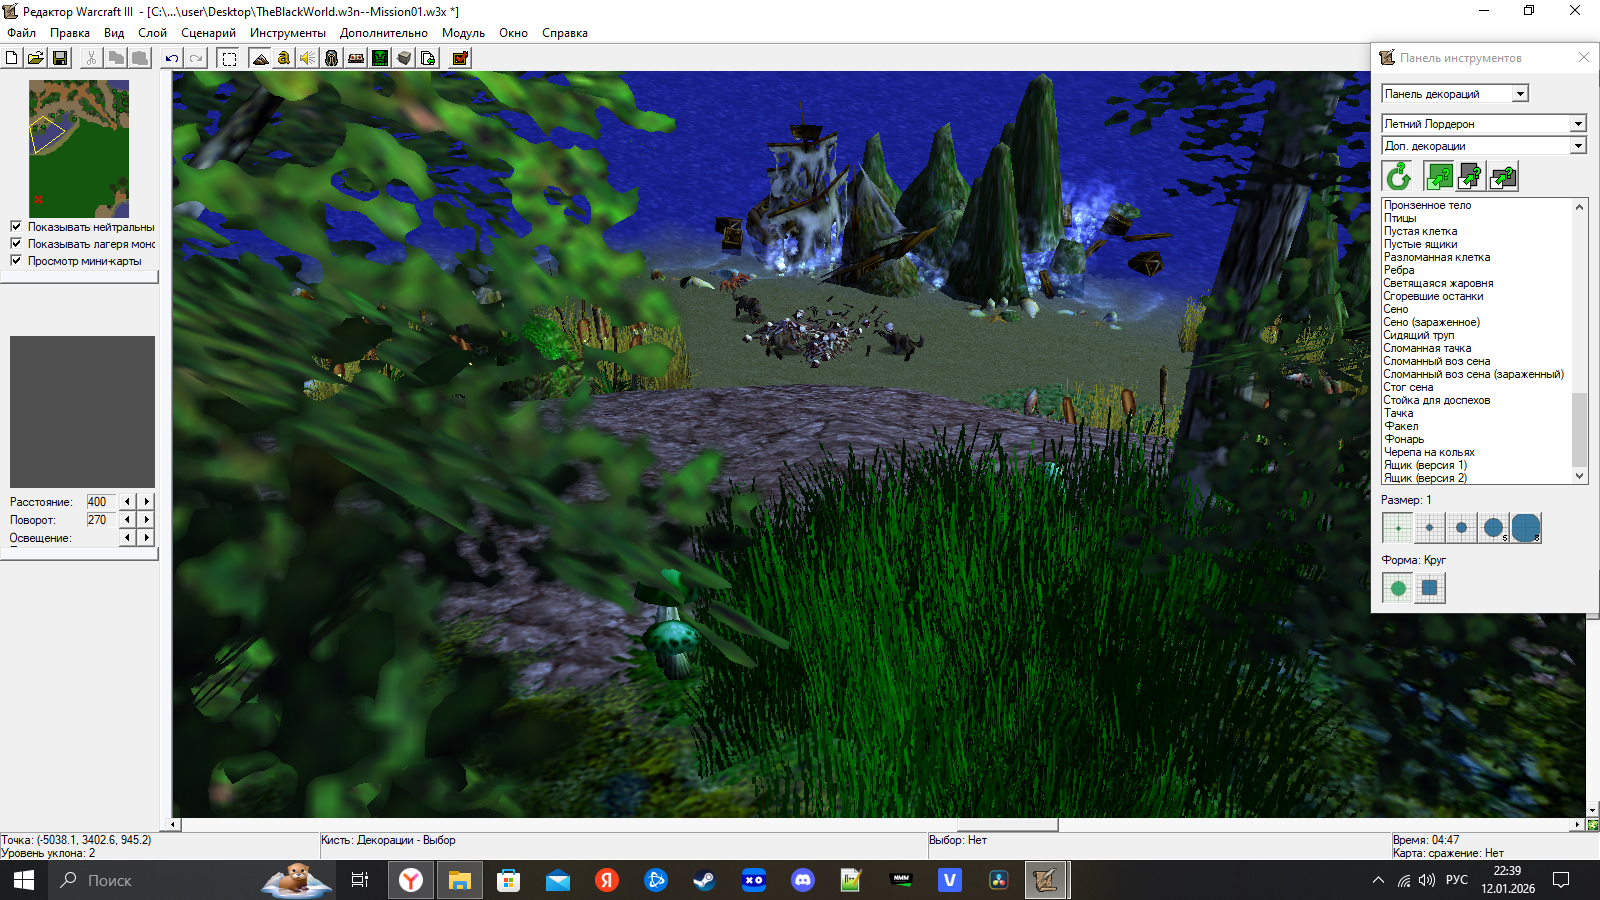The height and width of the screenshot is (900, 1600).
Task: Toggle 'Показывать лагеря монстров' checkbox
Action: point(16,244)
